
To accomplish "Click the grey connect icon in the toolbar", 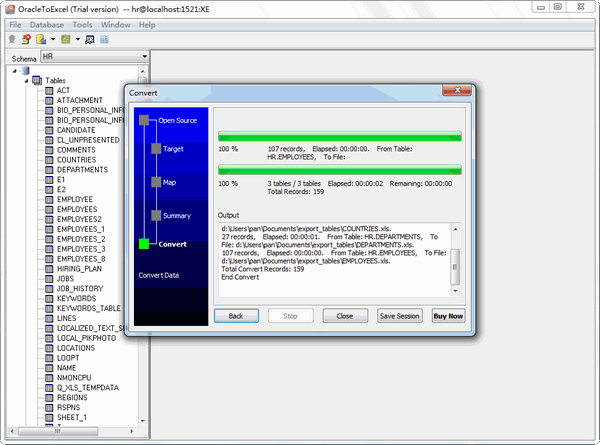I will coord(12,40).
